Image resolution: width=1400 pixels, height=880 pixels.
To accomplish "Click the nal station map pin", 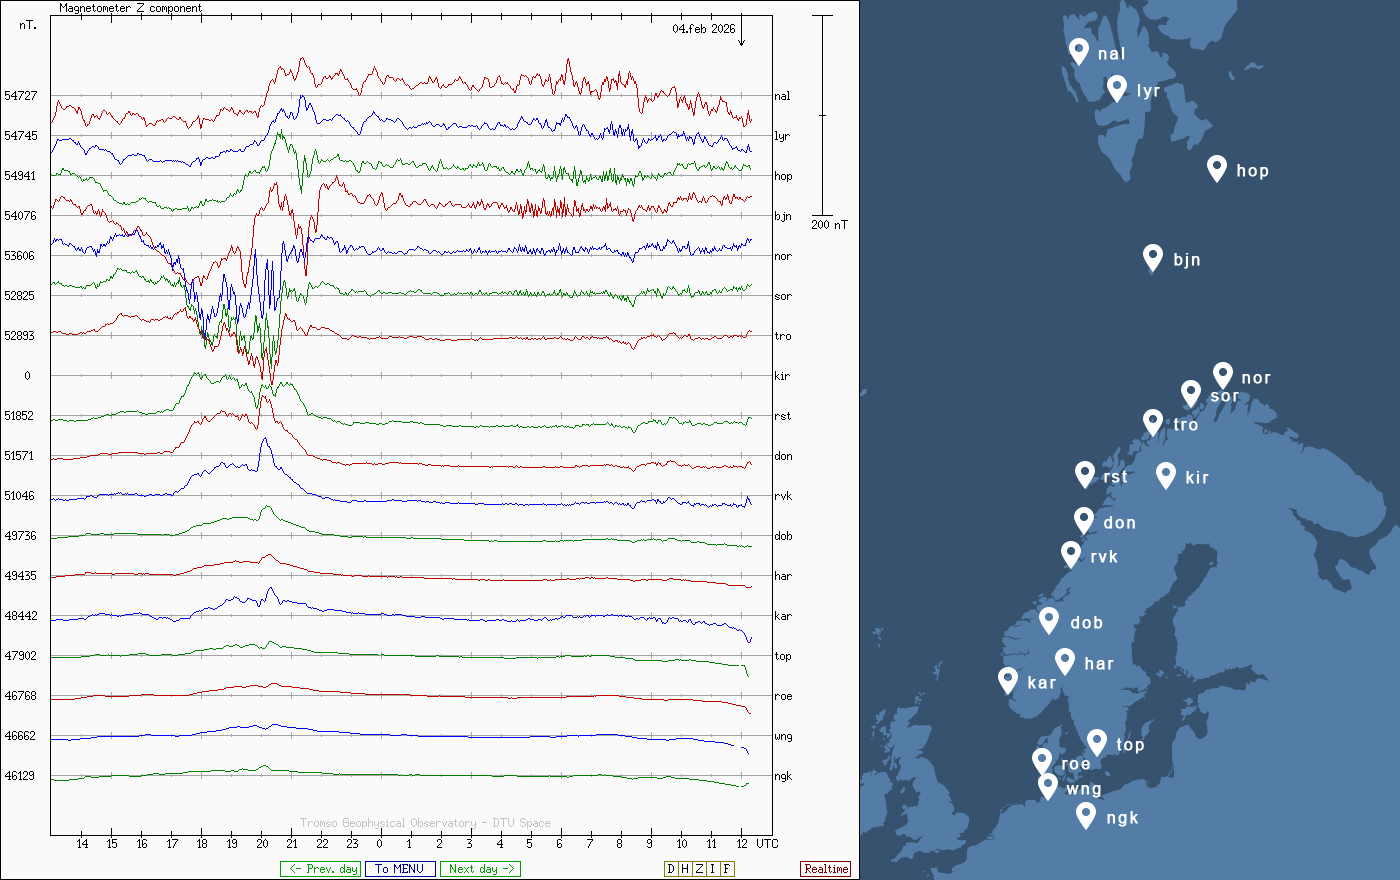I will coord(1078,51).
